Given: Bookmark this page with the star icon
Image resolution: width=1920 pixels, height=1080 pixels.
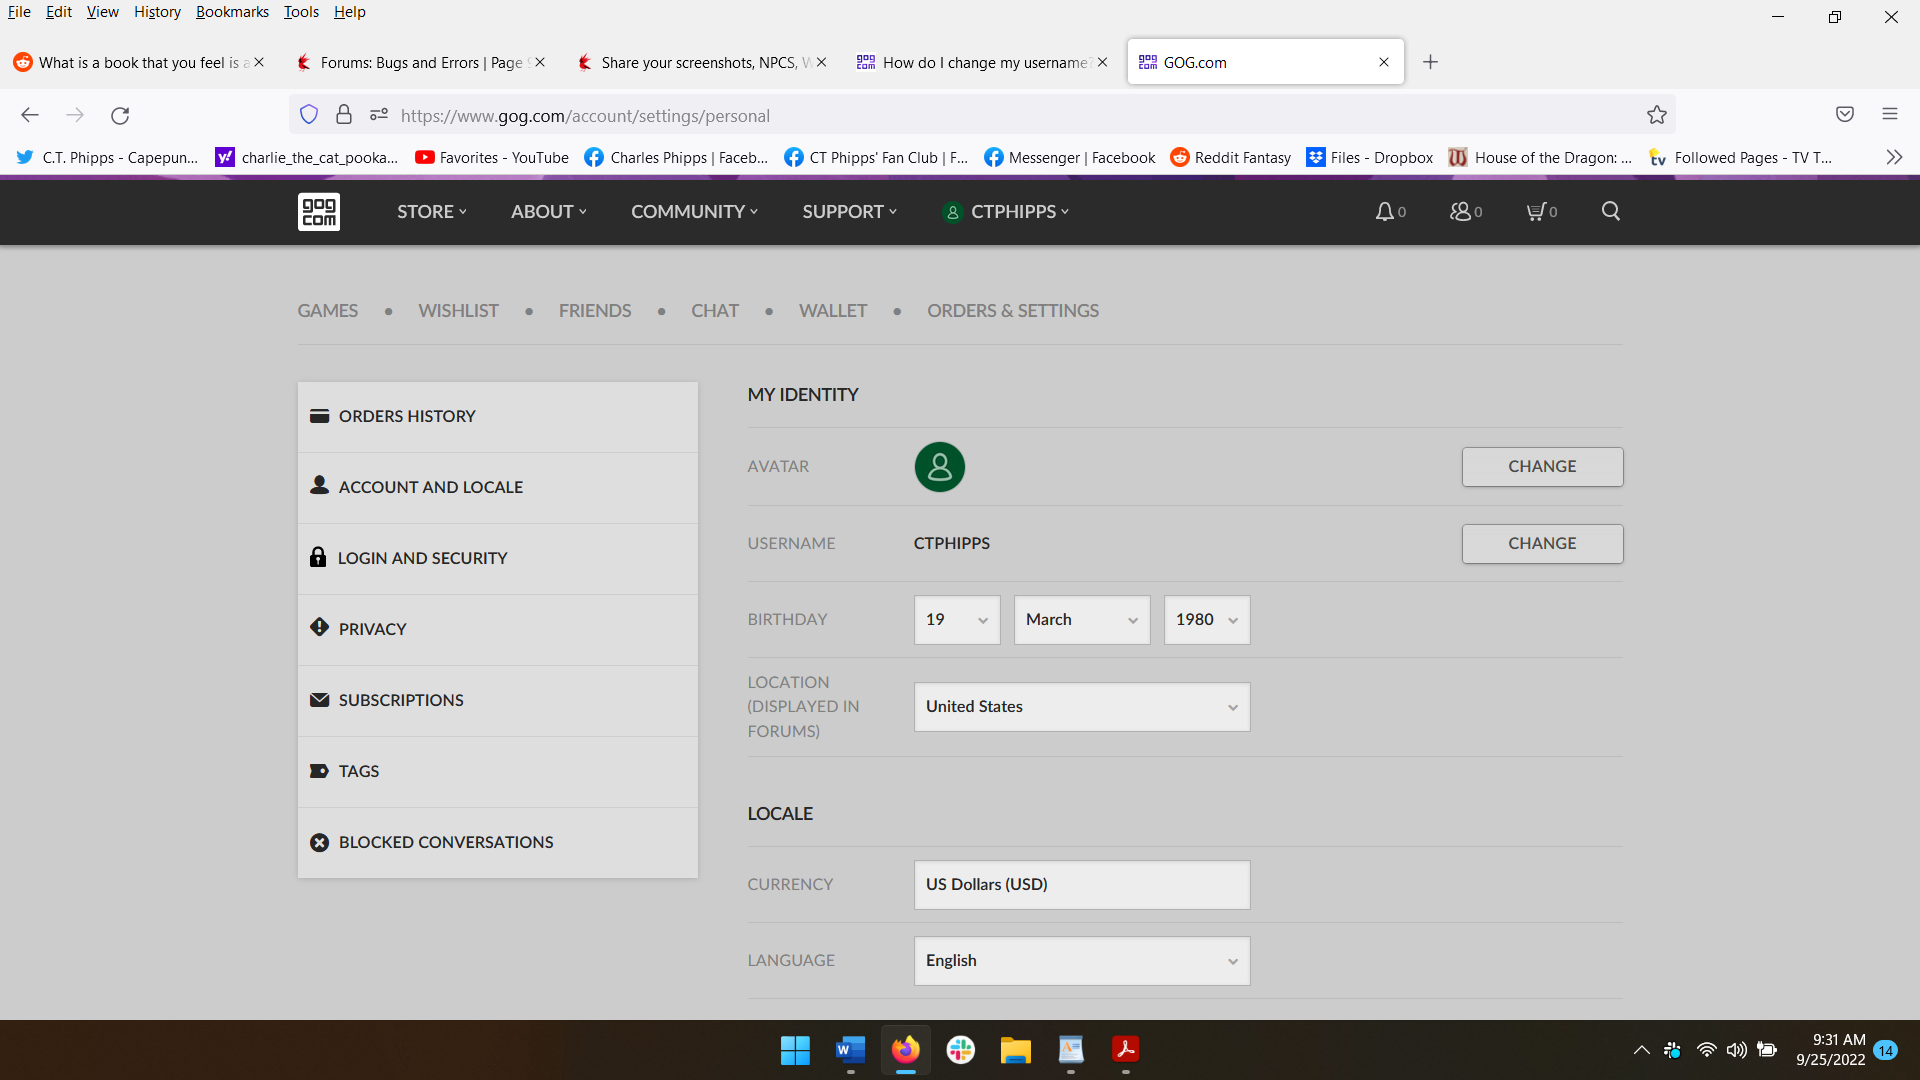Looking at the screenshot, I should (1656, 115).
